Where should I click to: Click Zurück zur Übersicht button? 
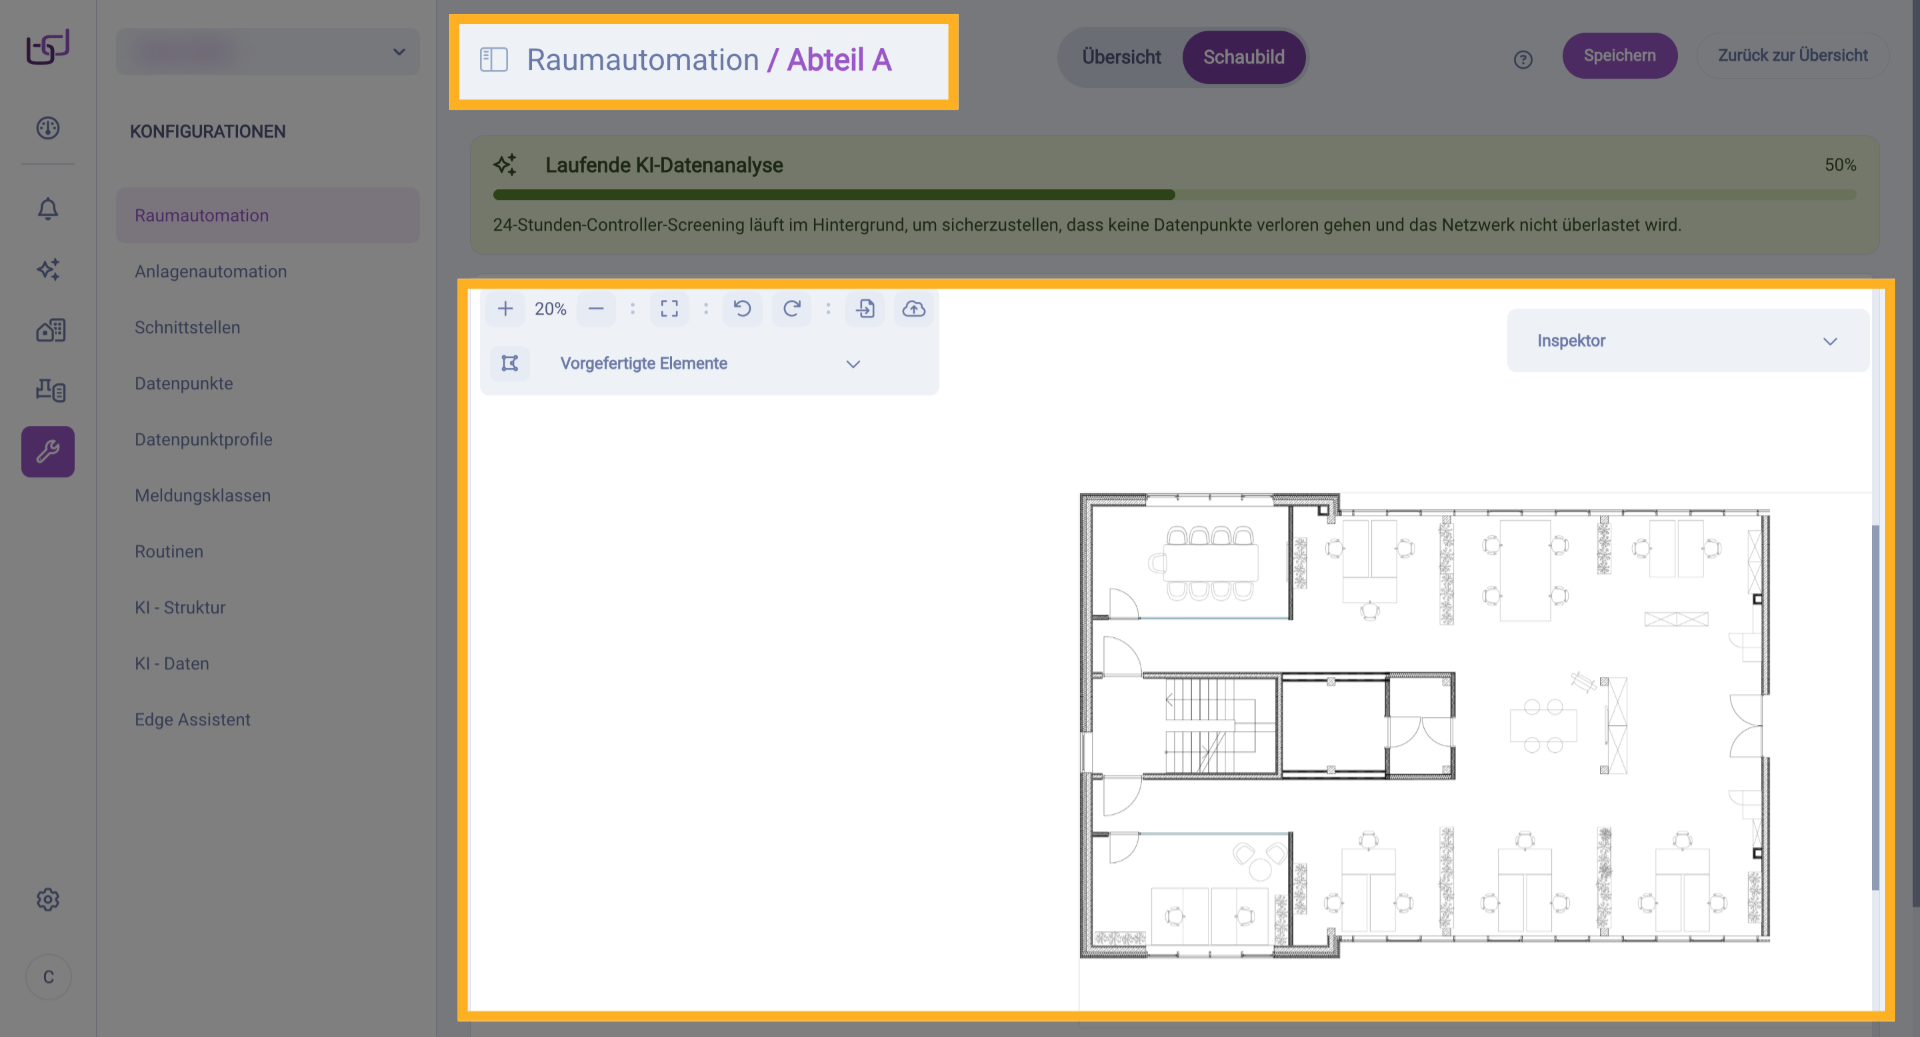1792,56
